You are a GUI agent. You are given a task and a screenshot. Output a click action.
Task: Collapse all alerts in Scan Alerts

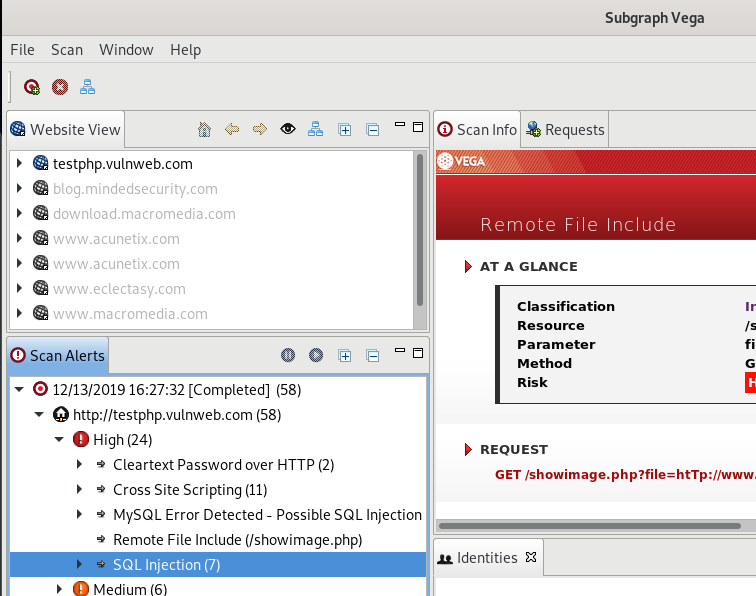point(373,356)
